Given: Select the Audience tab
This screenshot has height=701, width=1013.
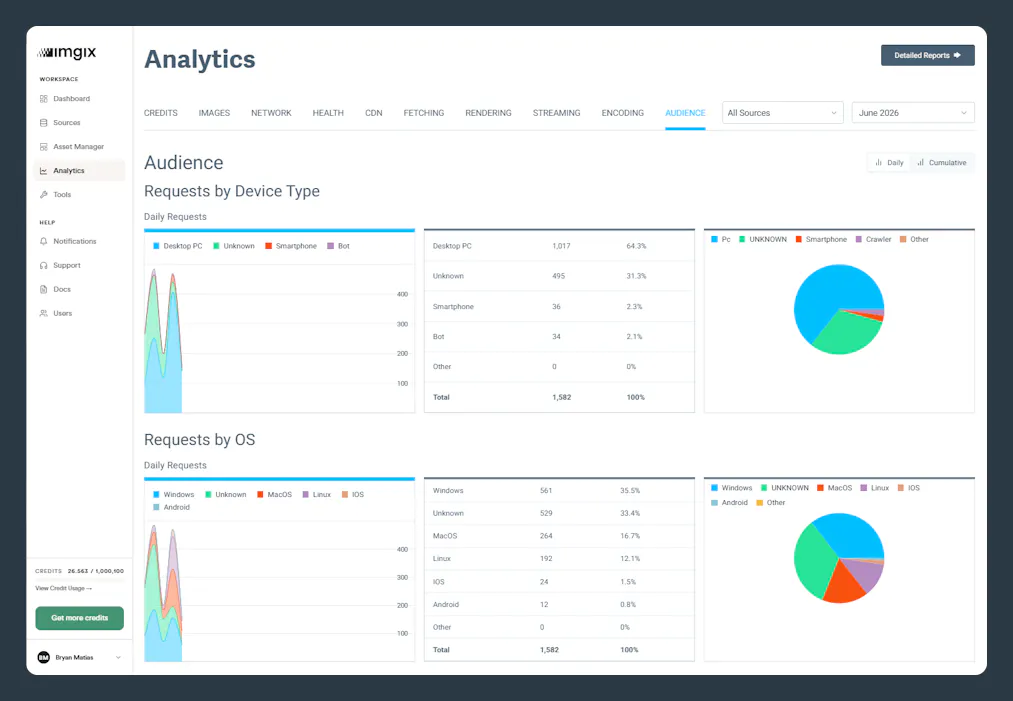Looking at the screenshot, I should pyautogui.click(x=685, y=113).
